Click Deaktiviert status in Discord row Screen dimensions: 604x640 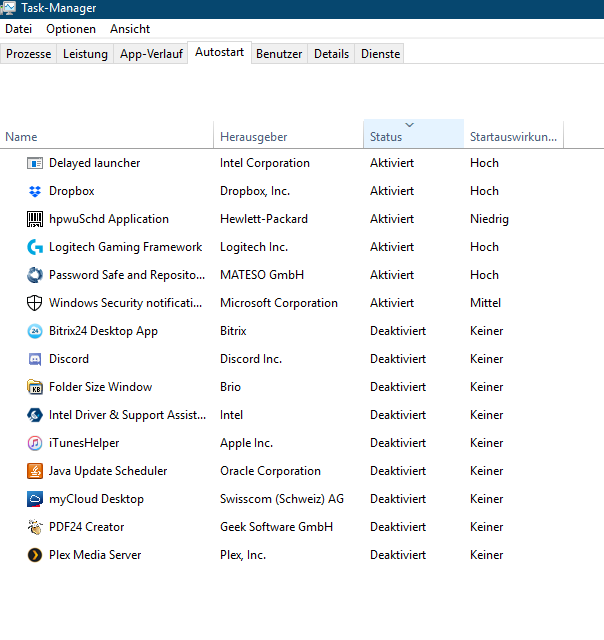(x=398, y=359)
